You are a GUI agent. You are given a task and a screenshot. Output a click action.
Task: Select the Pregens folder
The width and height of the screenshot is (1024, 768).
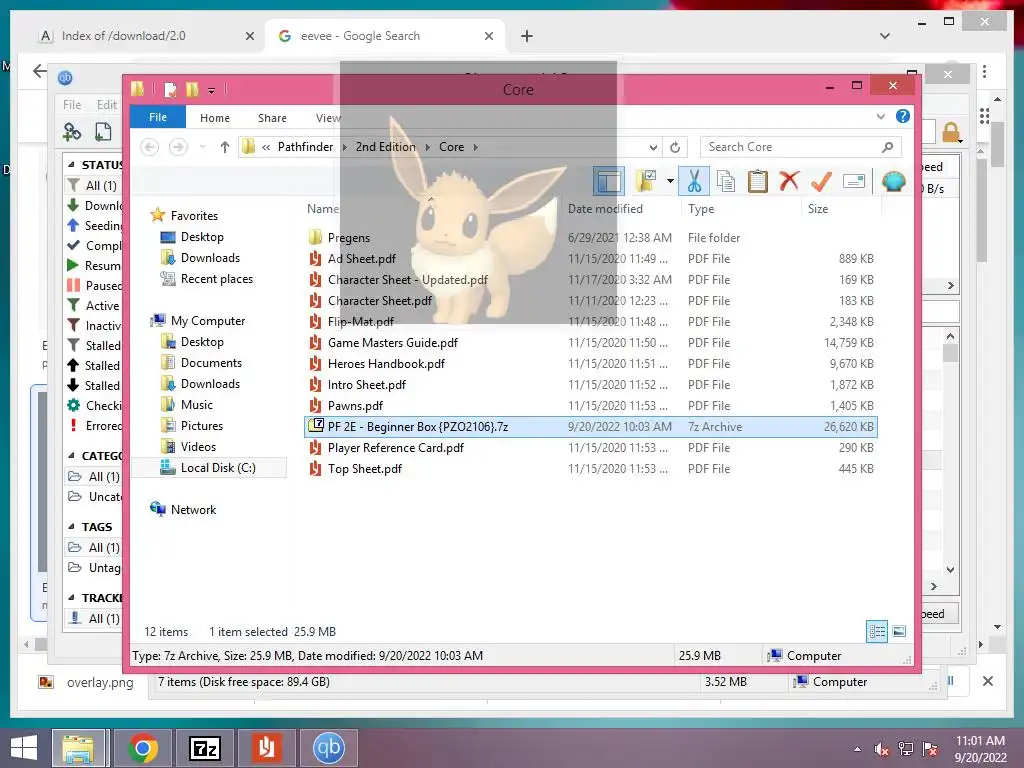coord(349,238)
